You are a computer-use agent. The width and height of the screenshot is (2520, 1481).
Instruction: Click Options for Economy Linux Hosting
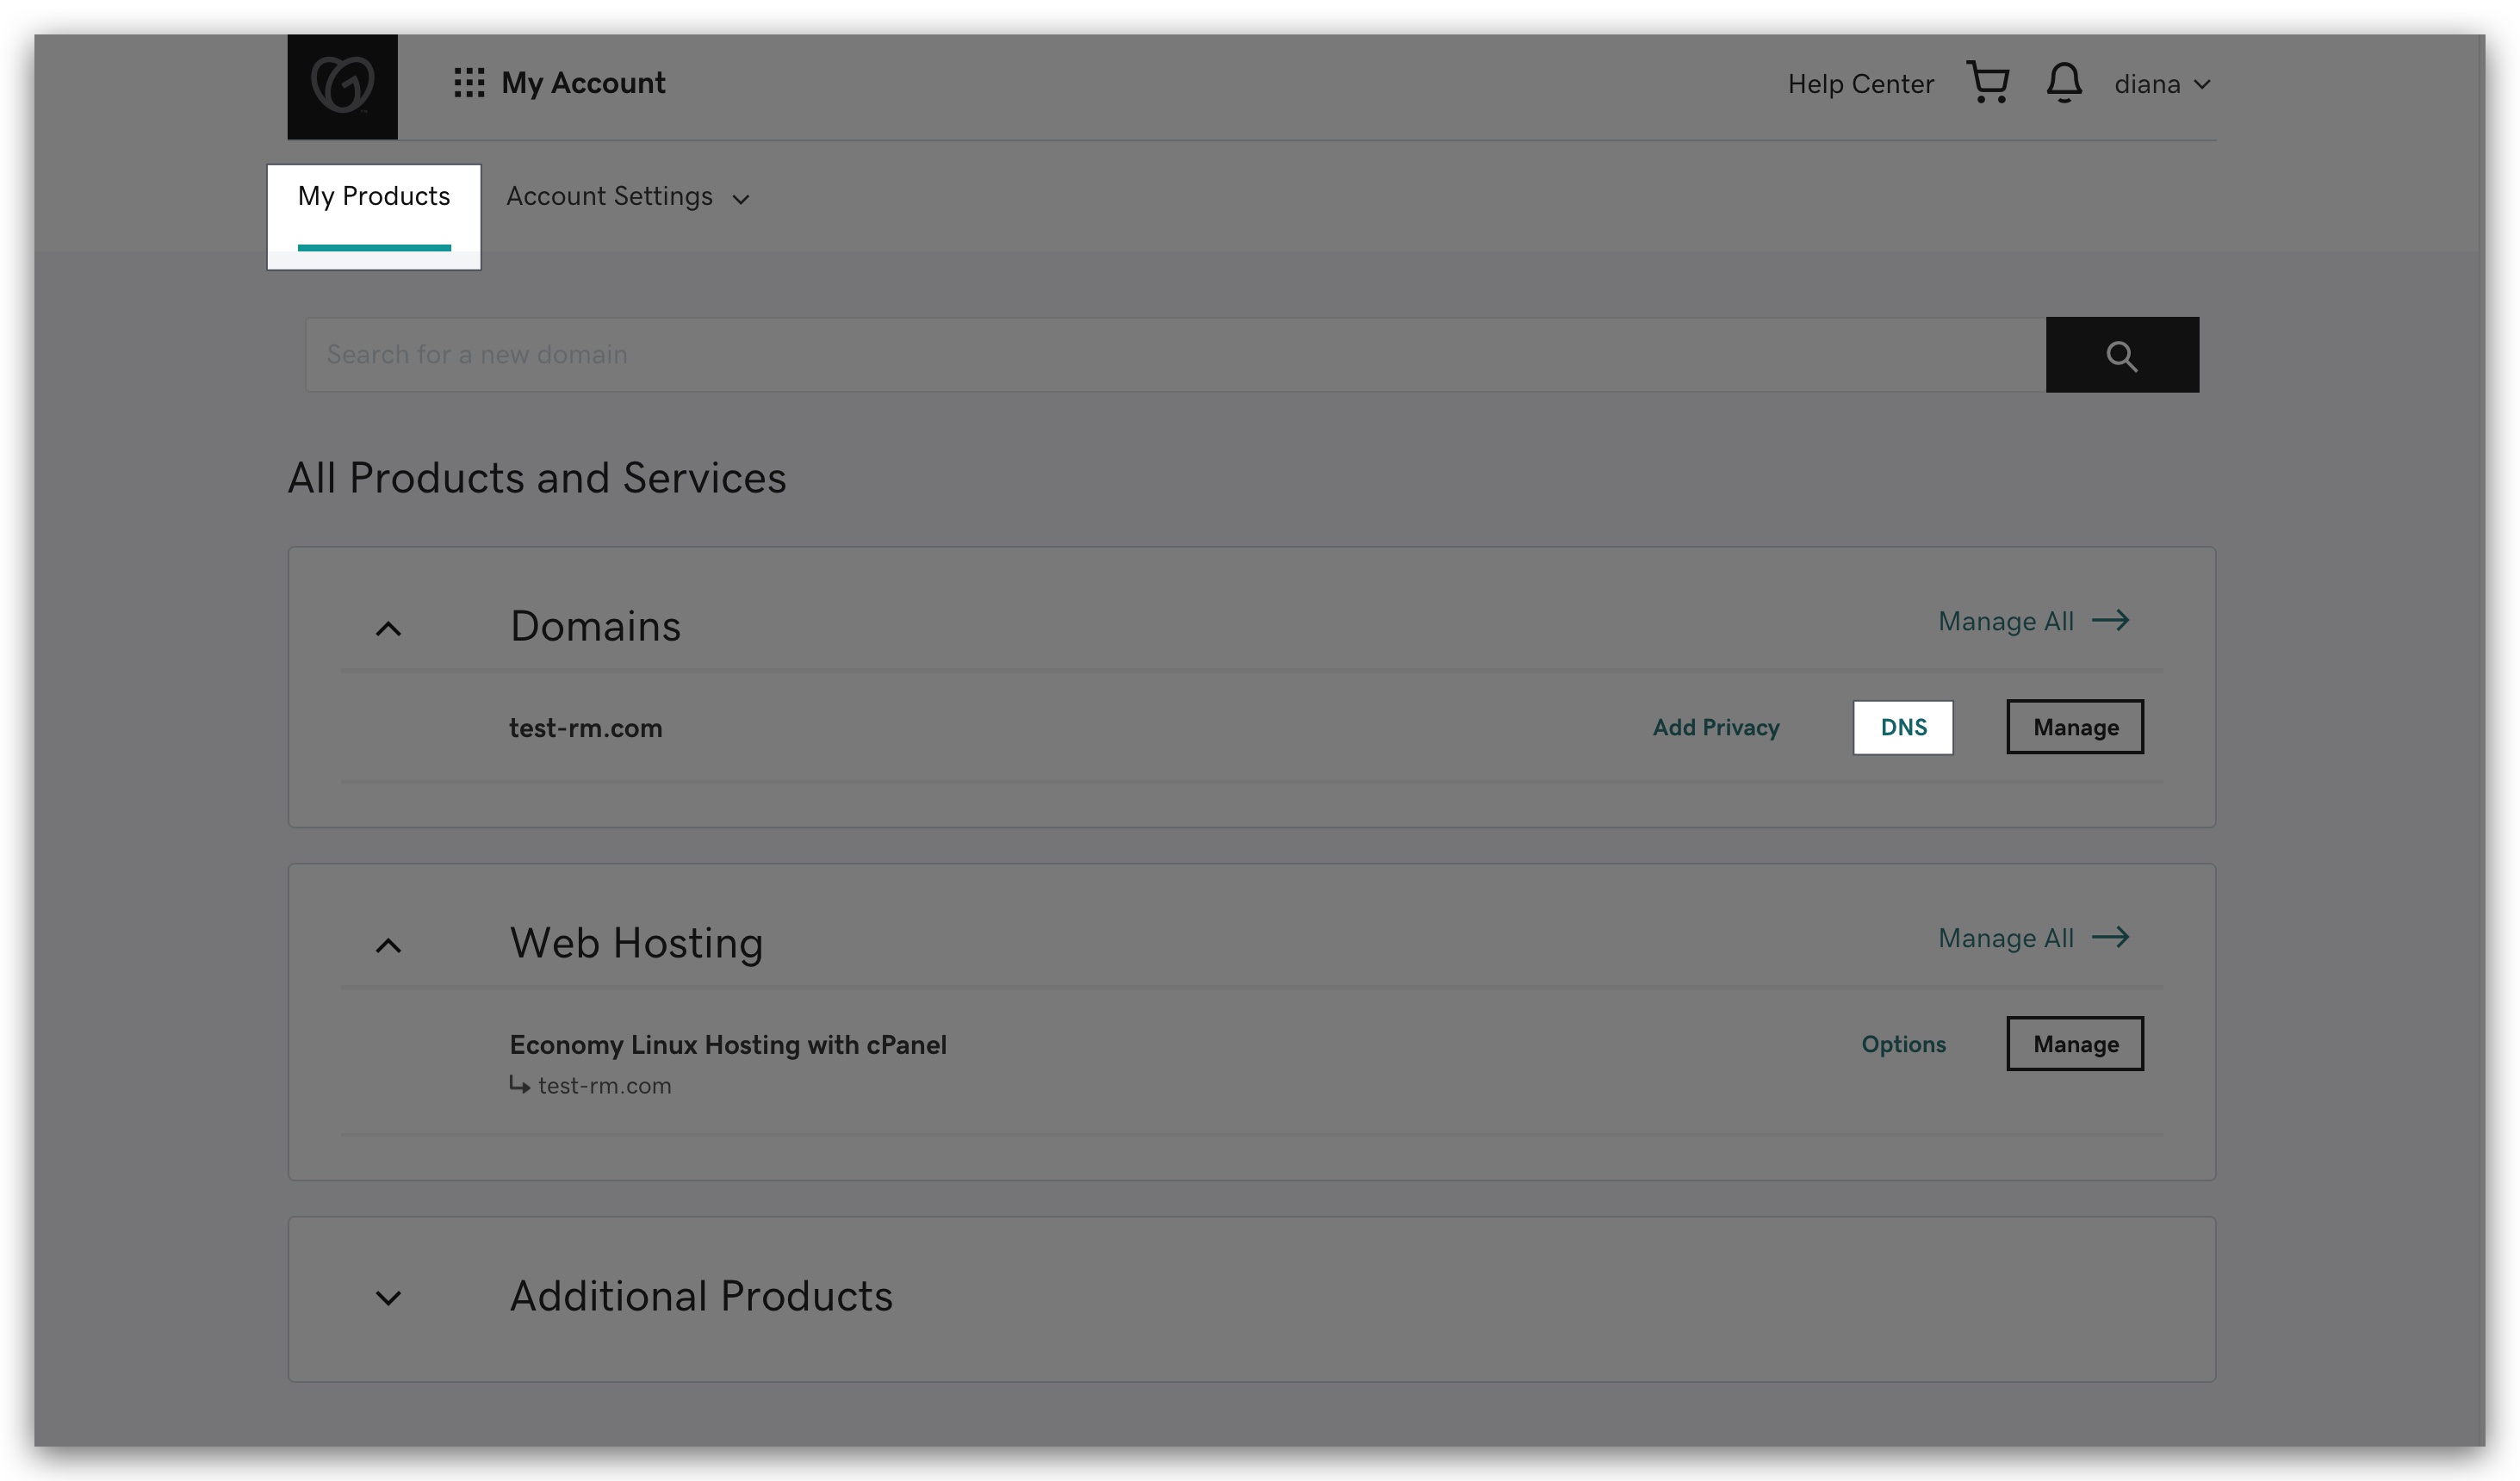pyautogui.click(x=1903, y=1043)
